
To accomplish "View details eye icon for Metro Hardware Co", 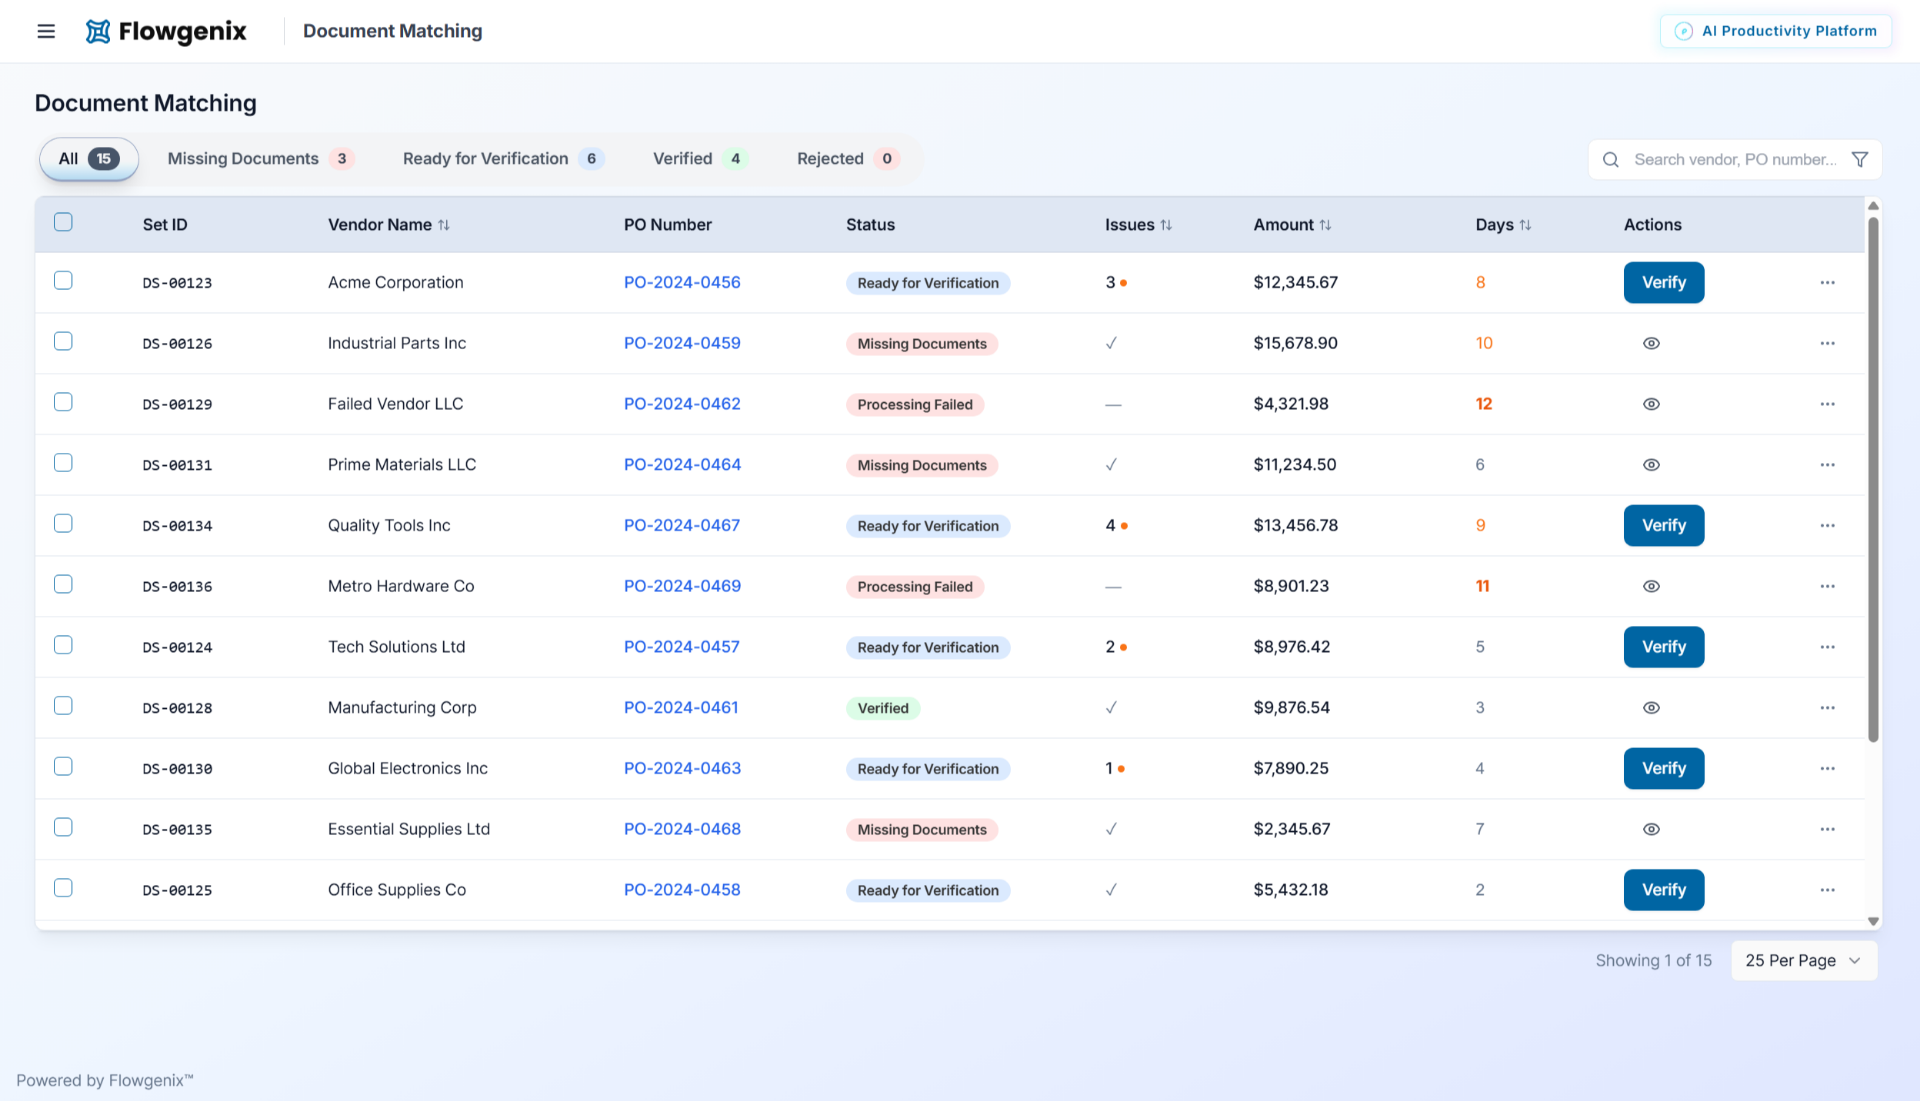I will tap(1651, 586).
